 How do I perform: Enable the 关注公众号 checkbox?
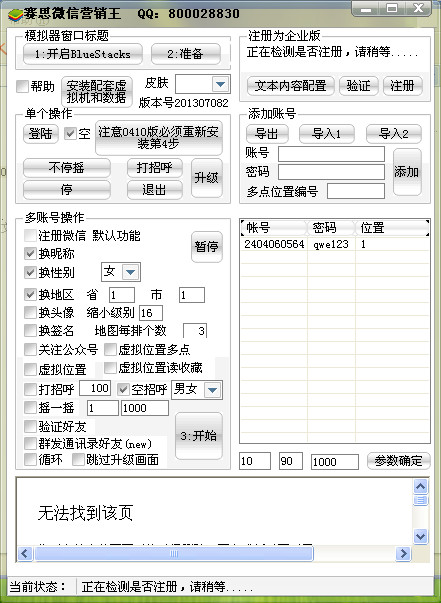pos(30,349)
